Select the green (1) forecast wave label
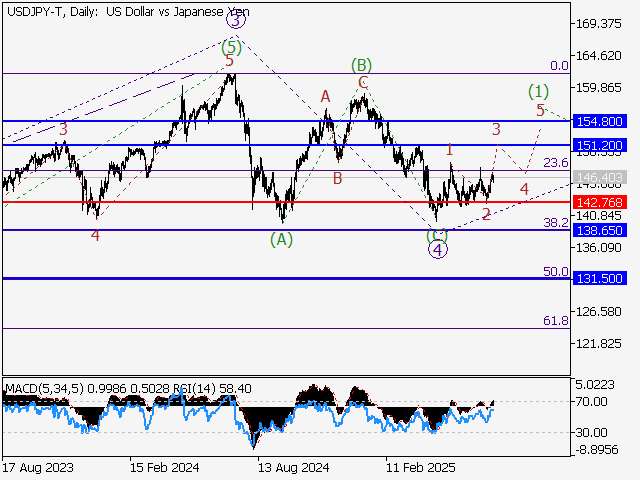 [538, 91]
